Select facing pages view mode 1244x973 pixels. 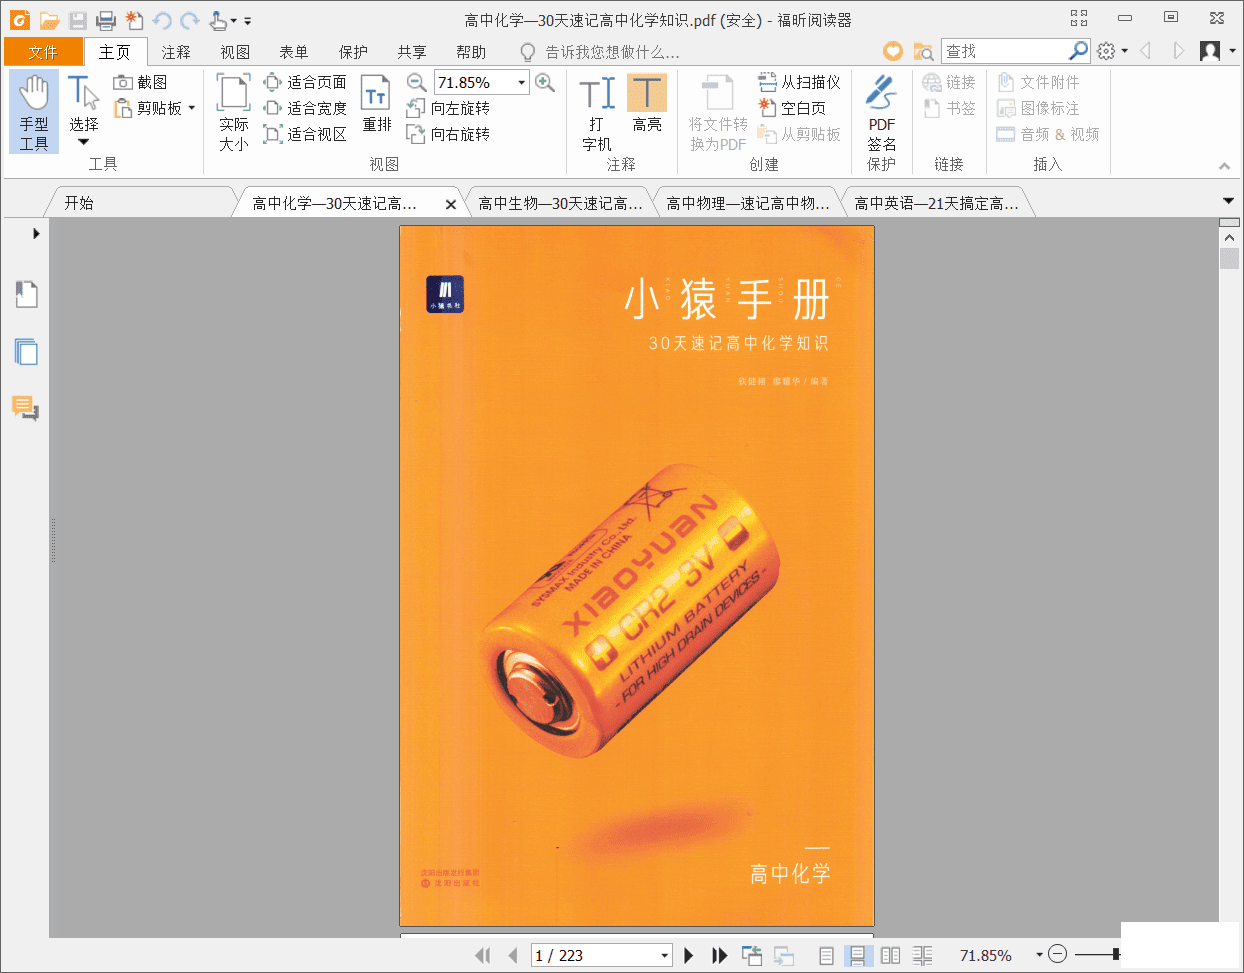(890, 955)
